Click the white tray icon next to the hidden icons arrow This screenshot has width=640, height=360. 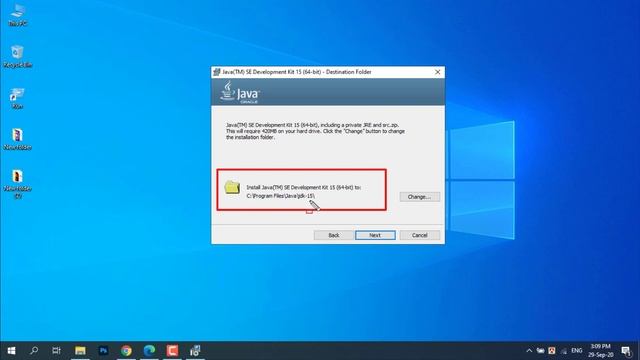pos(540,351)
